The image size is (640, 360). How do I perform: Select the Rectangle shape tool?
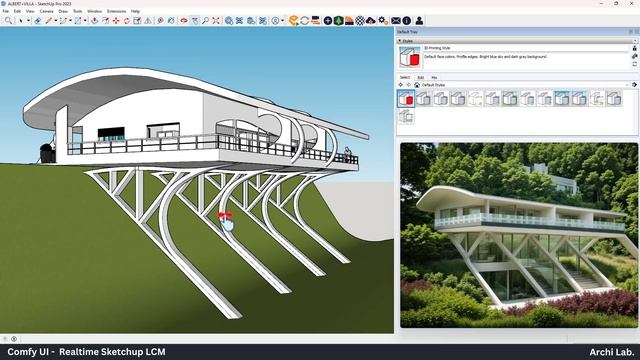click(78, 20)
